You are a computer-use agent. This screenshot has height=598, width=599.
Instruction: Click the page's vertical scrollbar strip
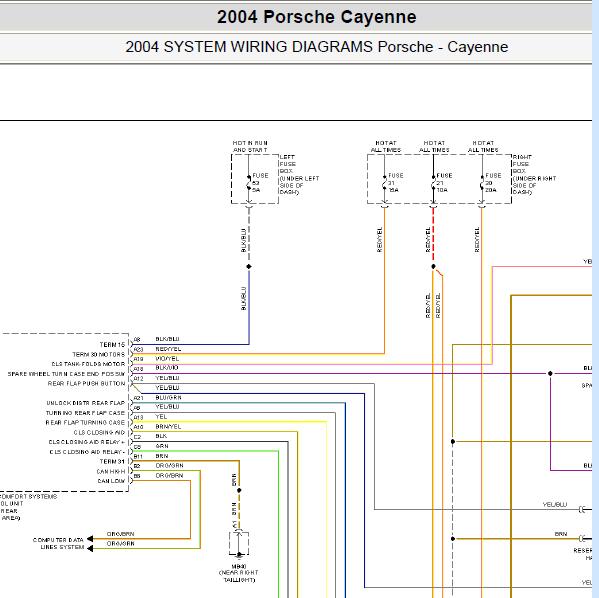click(x=595, y=299)
